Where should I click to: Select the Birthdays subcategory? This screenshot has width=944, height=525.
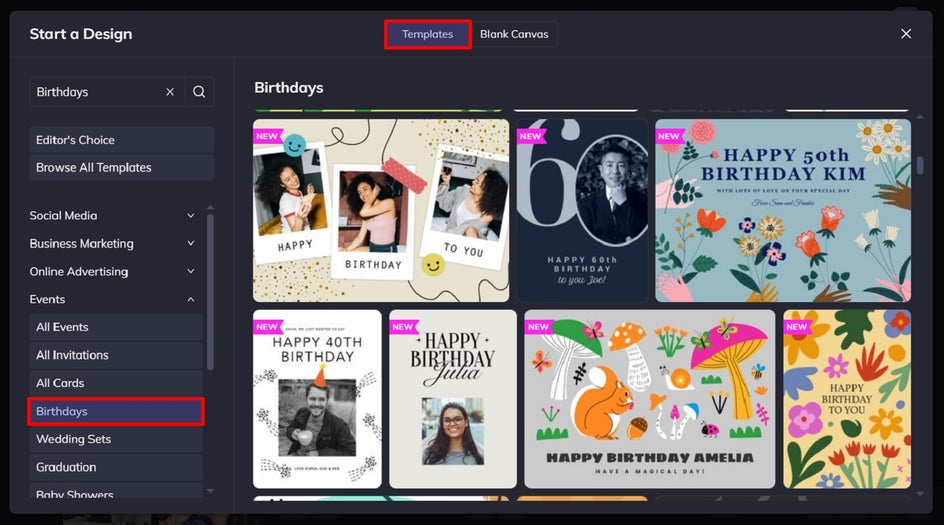[116, 411]
